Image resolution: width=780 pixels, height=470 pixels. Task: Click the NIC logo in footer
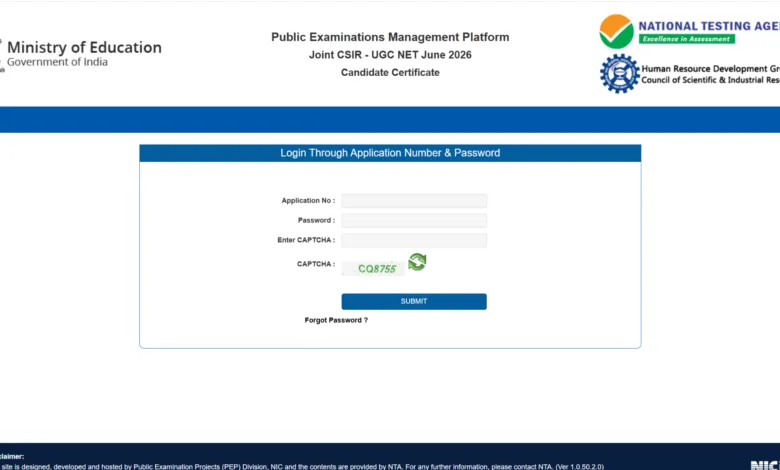click(x=765, y=466)
